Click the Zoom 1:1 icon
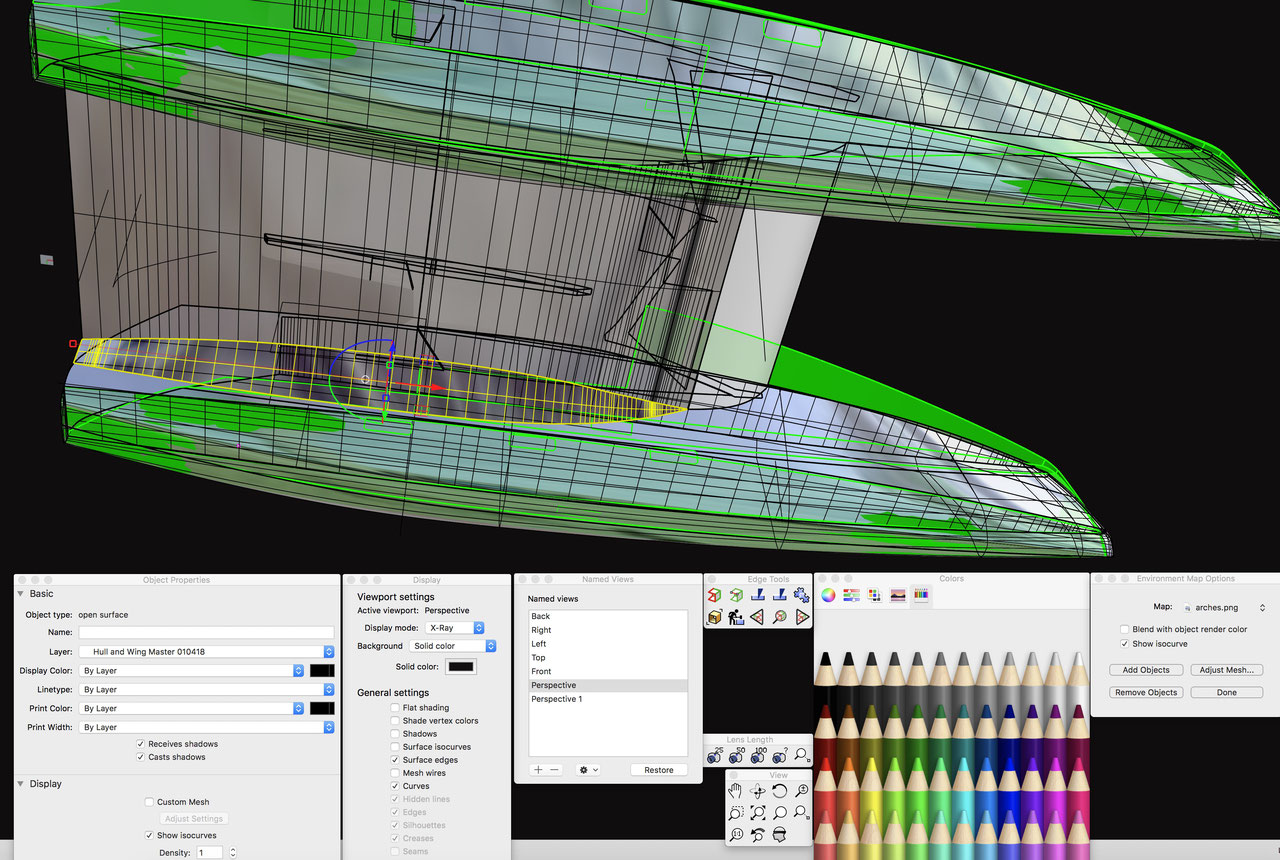 (736, 834)
